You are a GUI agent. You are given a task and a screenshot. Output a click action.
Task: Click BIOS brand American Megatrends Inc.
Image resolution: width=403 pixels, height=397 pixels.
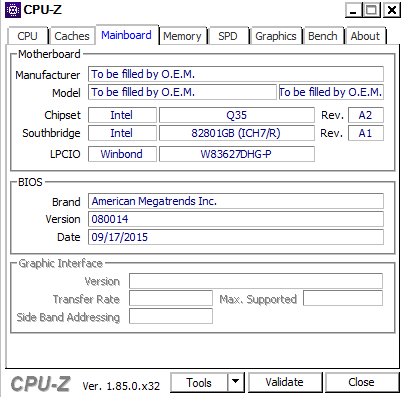tap(236, 201)
